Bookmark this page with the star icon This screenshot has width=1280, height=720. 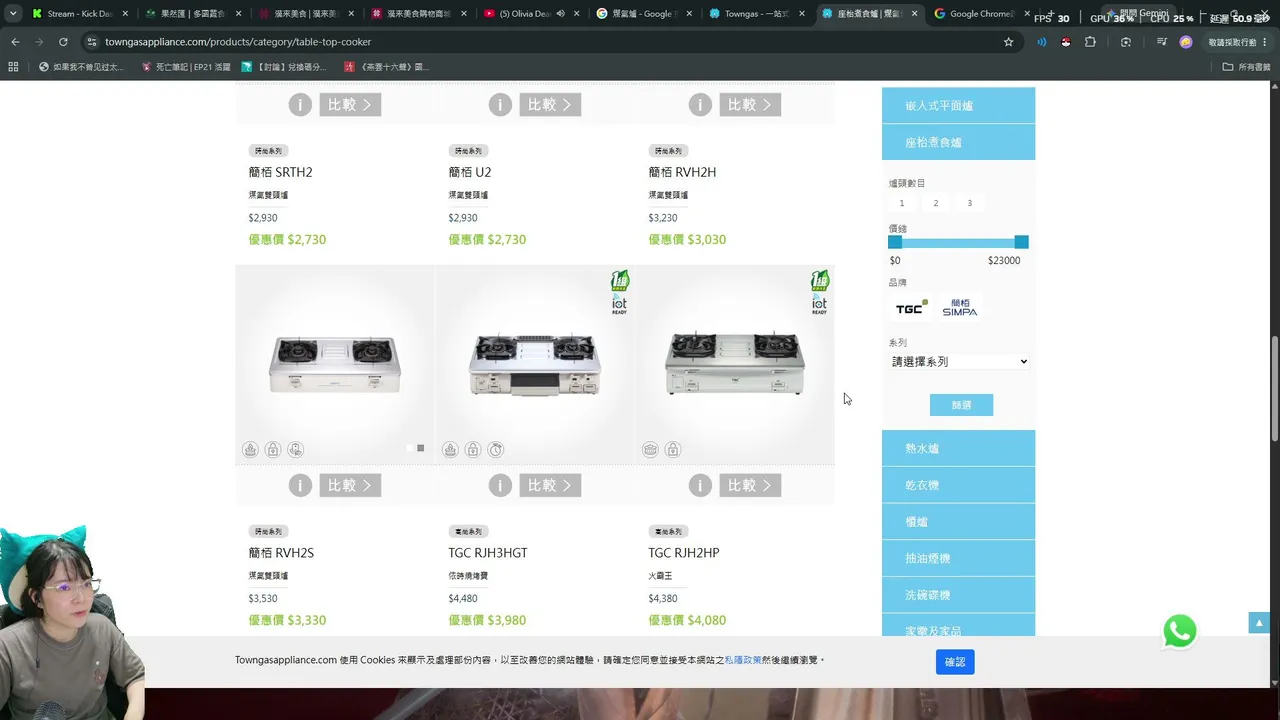[1008, 42]
